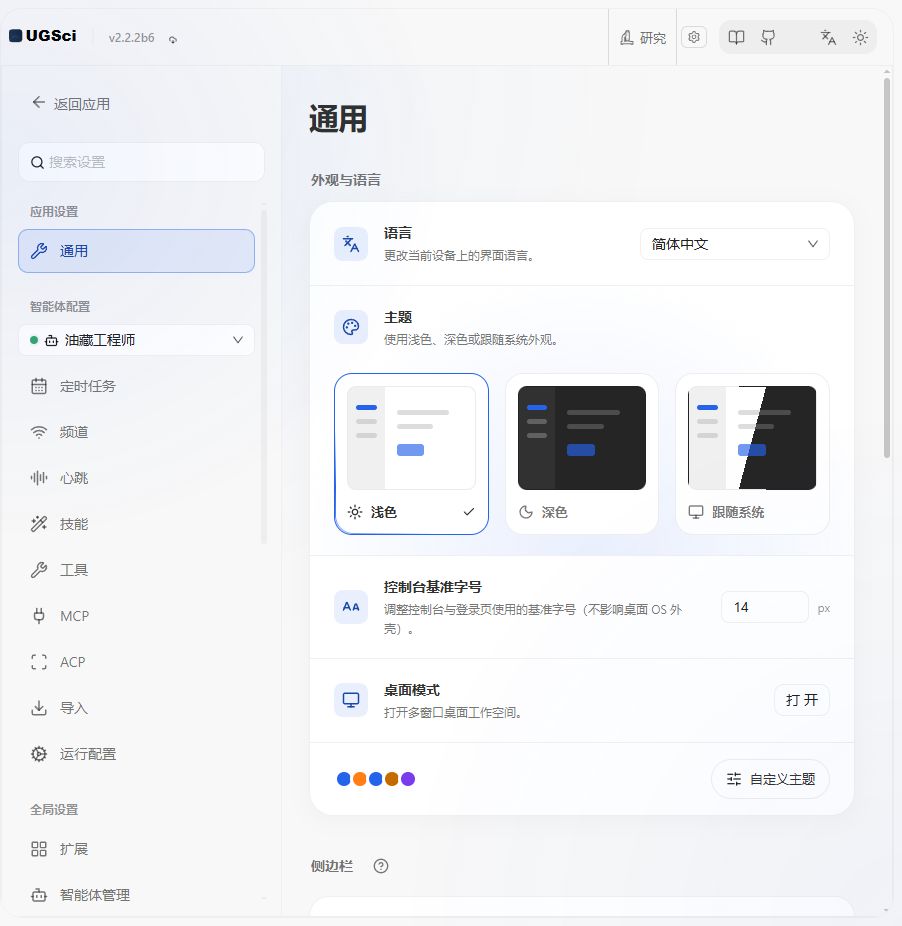Click the settings gear icon in top bar
Viewport: 902px width, 926px height.
[694, 37]
